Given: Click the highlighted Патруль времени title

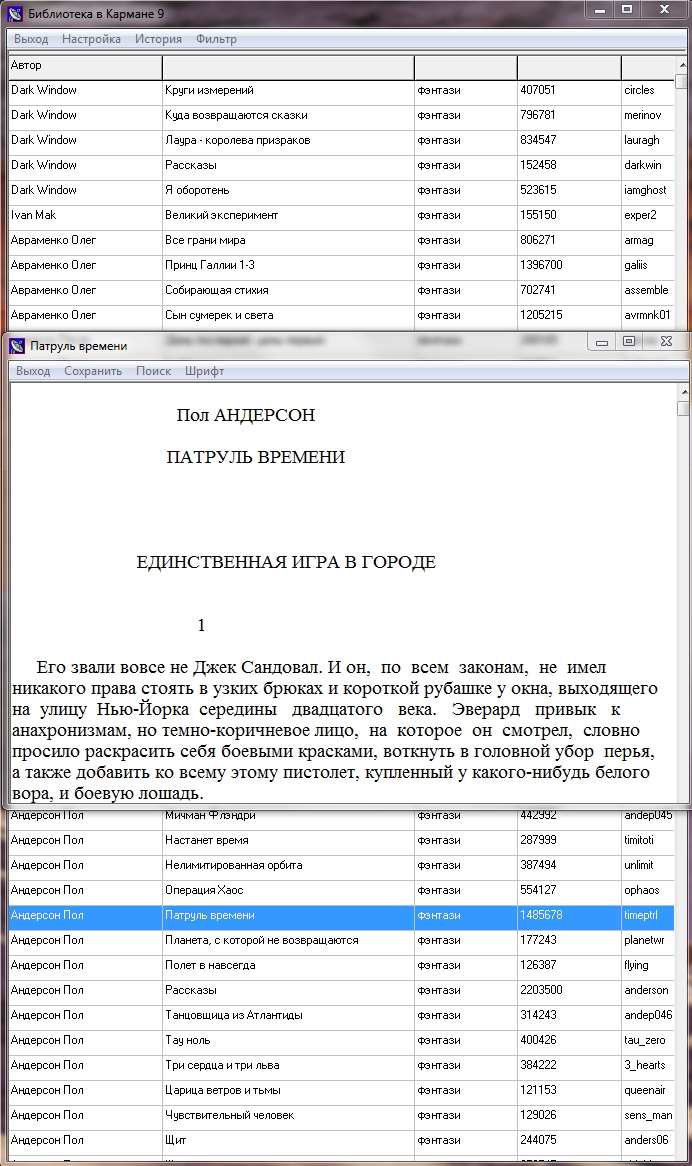Looking at the screenshot, I should coord(210,916).
